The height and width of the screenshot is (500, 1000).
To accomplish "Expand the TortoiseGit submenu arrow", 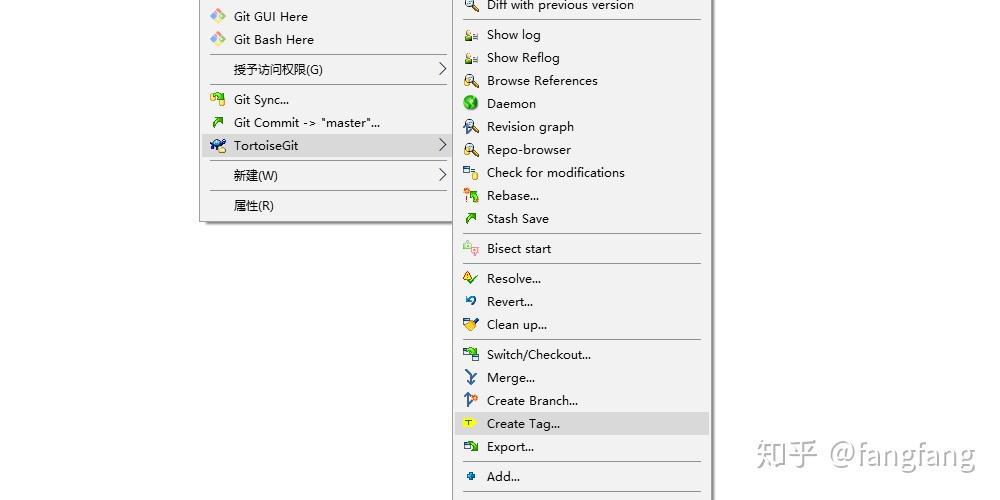I will tap(442, 146).
